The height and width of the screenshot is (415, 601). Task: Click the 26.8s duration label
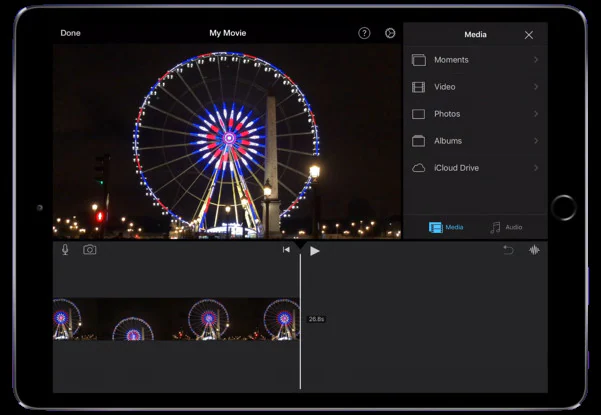coord(316,319)
